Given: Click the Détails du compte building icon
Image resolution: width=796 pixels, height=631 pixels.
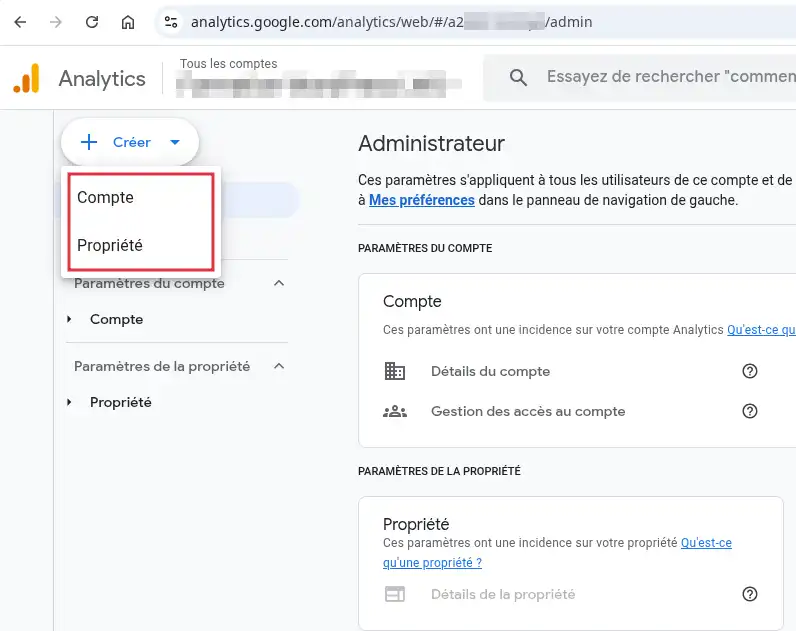Looking at the screenshot, I should click(x=394, y=371).
